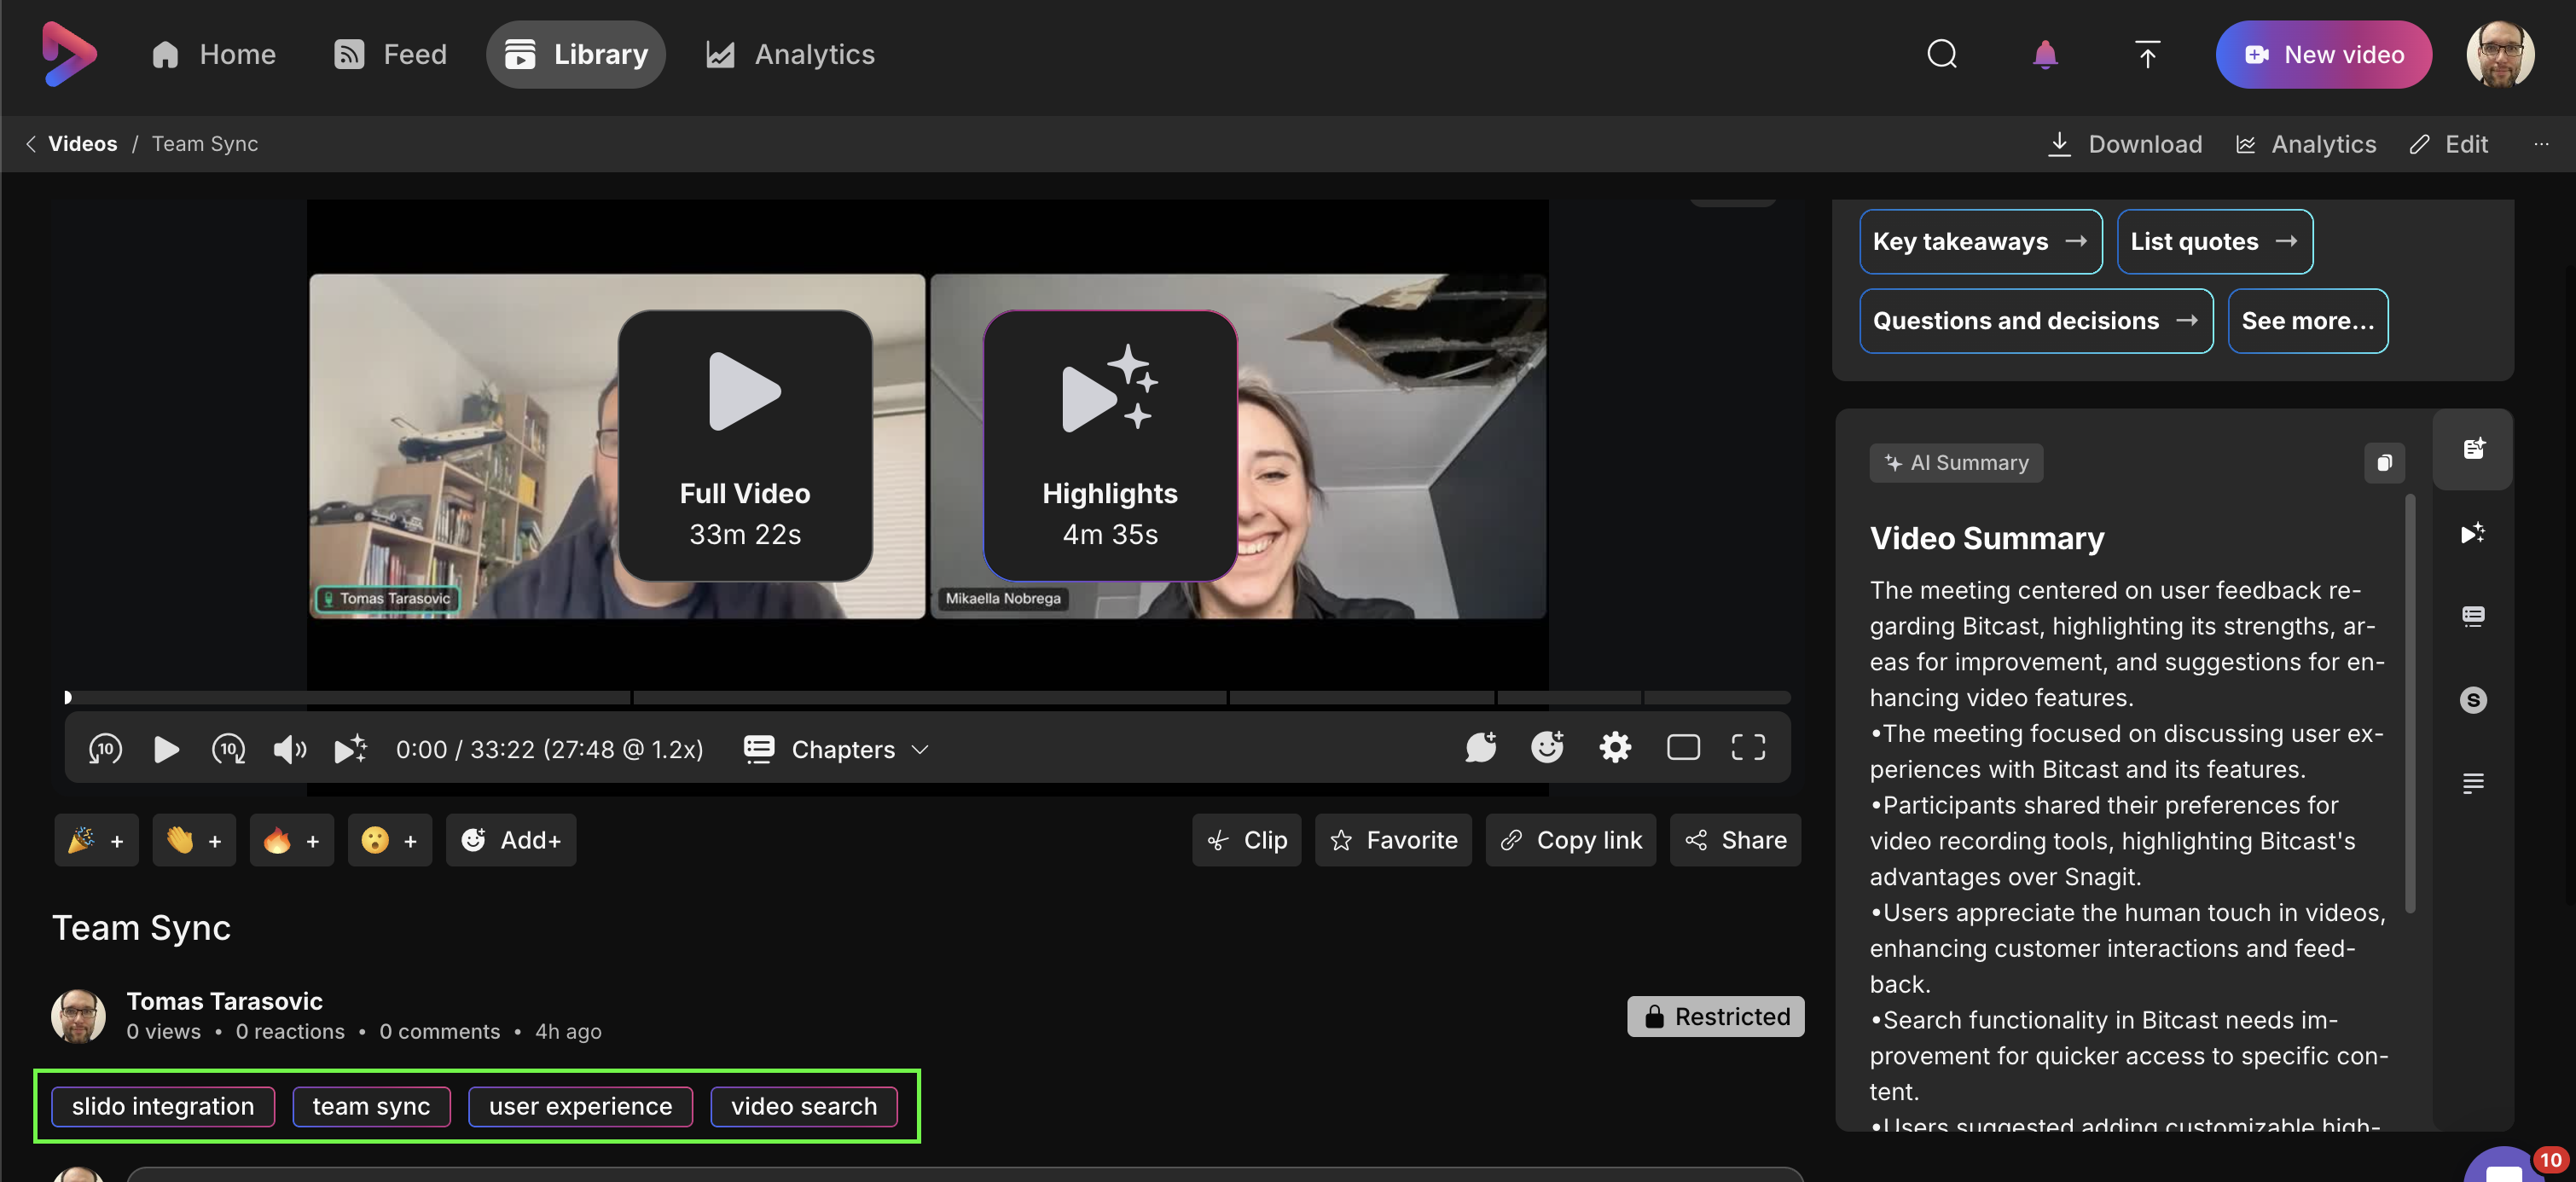The image size is (2576, 1182).
Task: Mute the video volume
Action: coord(290,748)
